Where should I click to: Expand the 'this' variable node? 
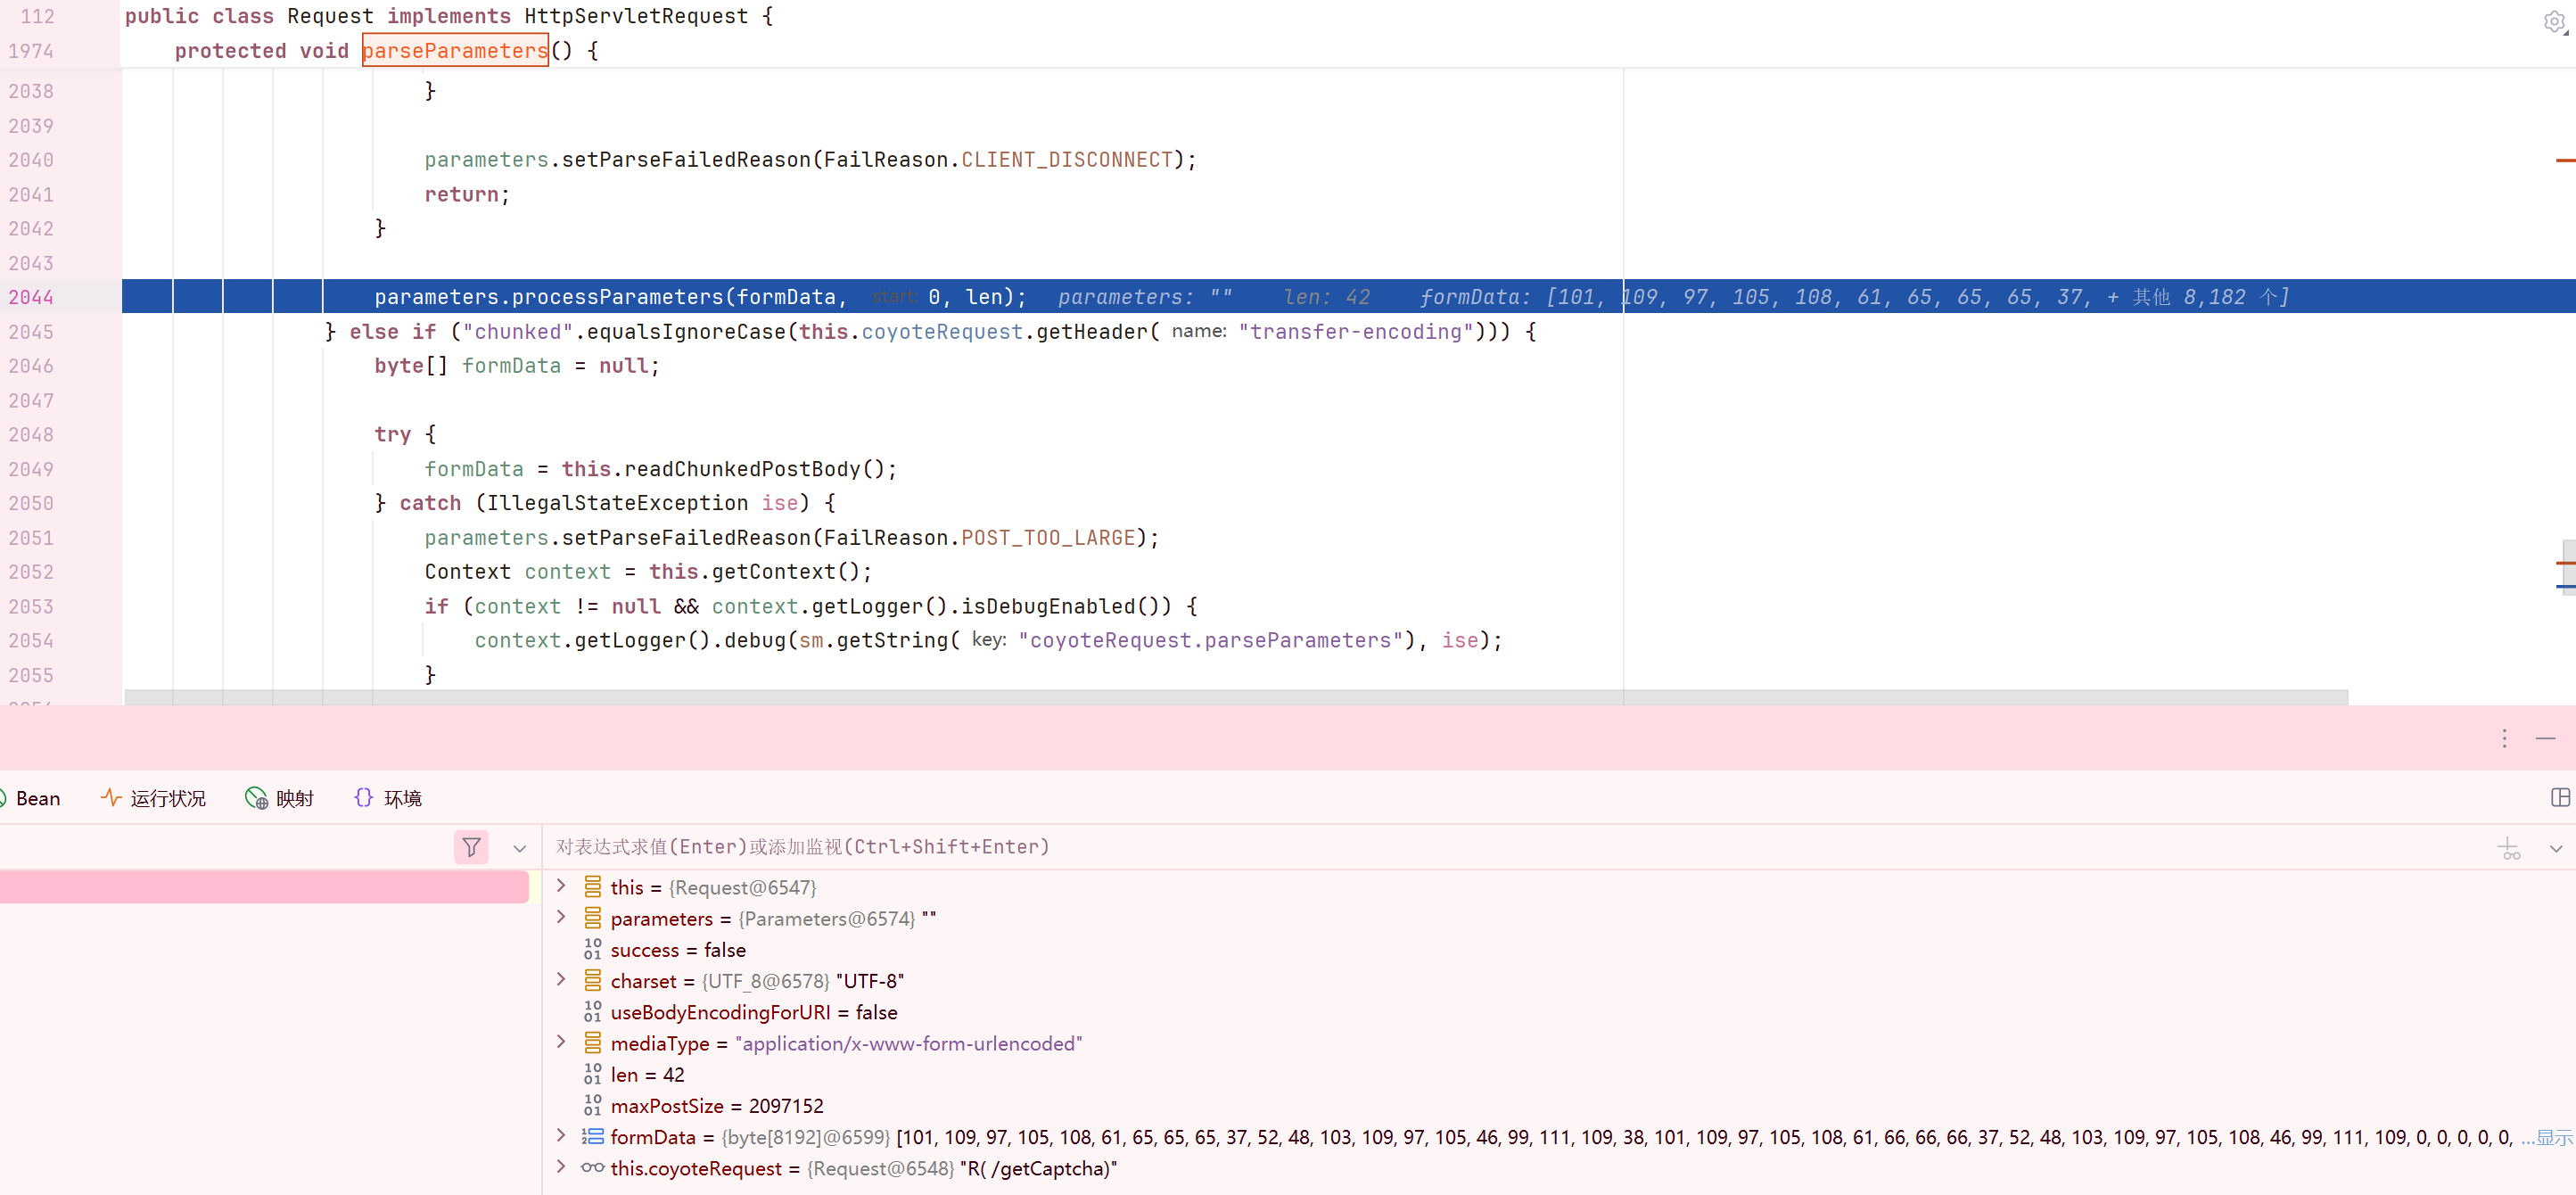[x=561, y=886]
